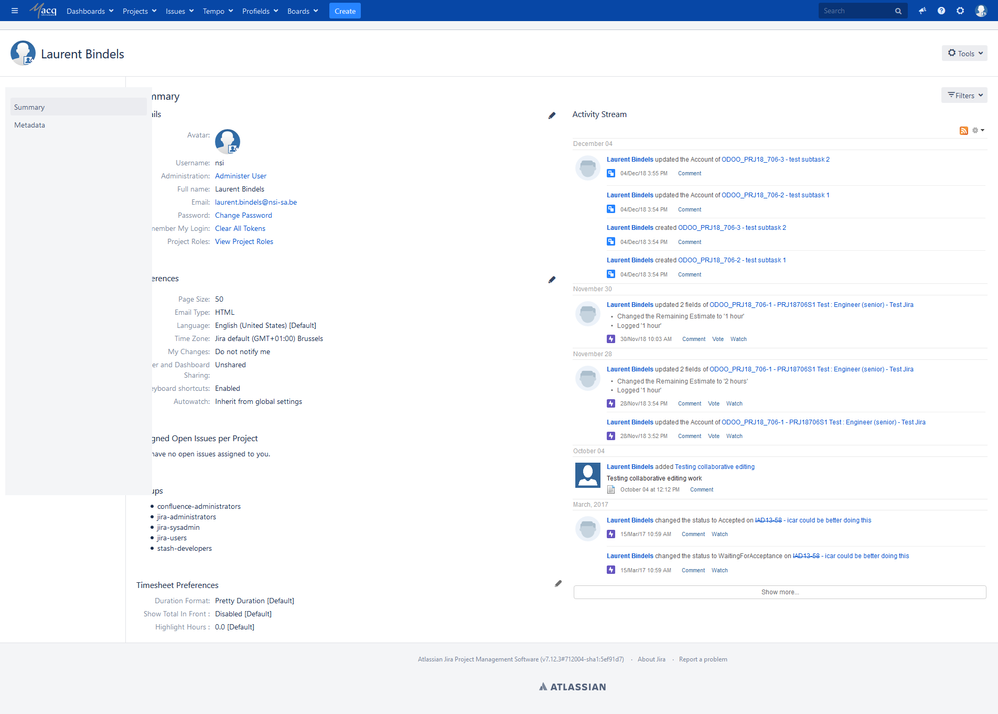998x714 pixels.
Task: Click the Change Password link
Action: pos(243,214)
